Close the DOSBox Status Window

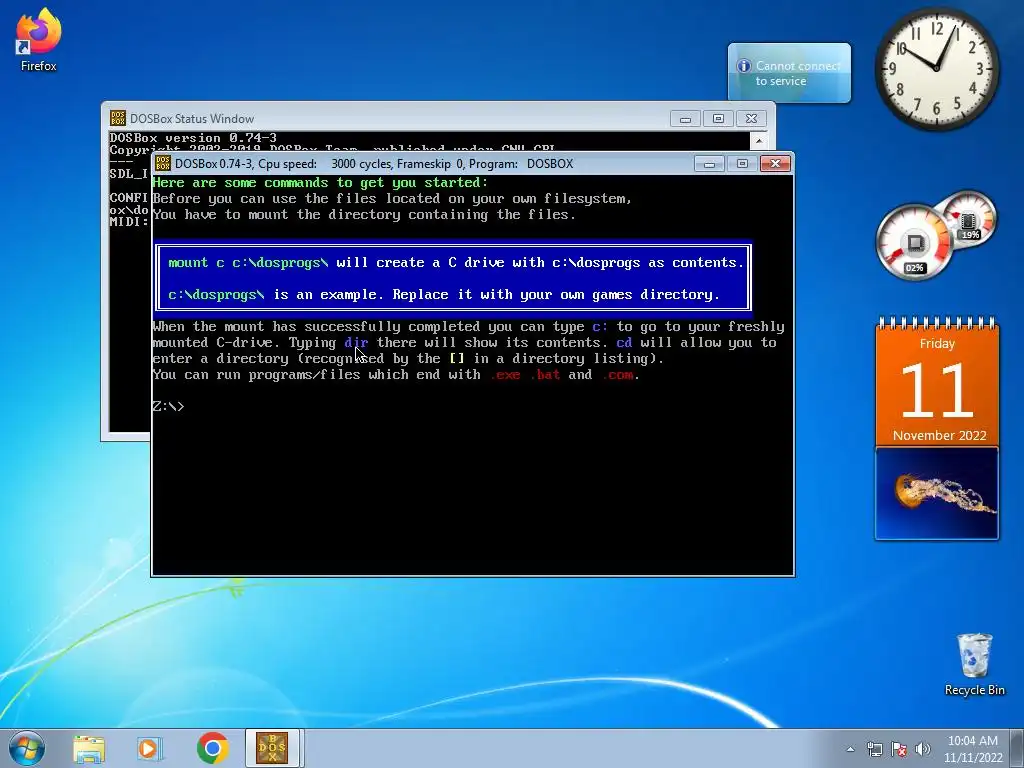click(751, 119)
